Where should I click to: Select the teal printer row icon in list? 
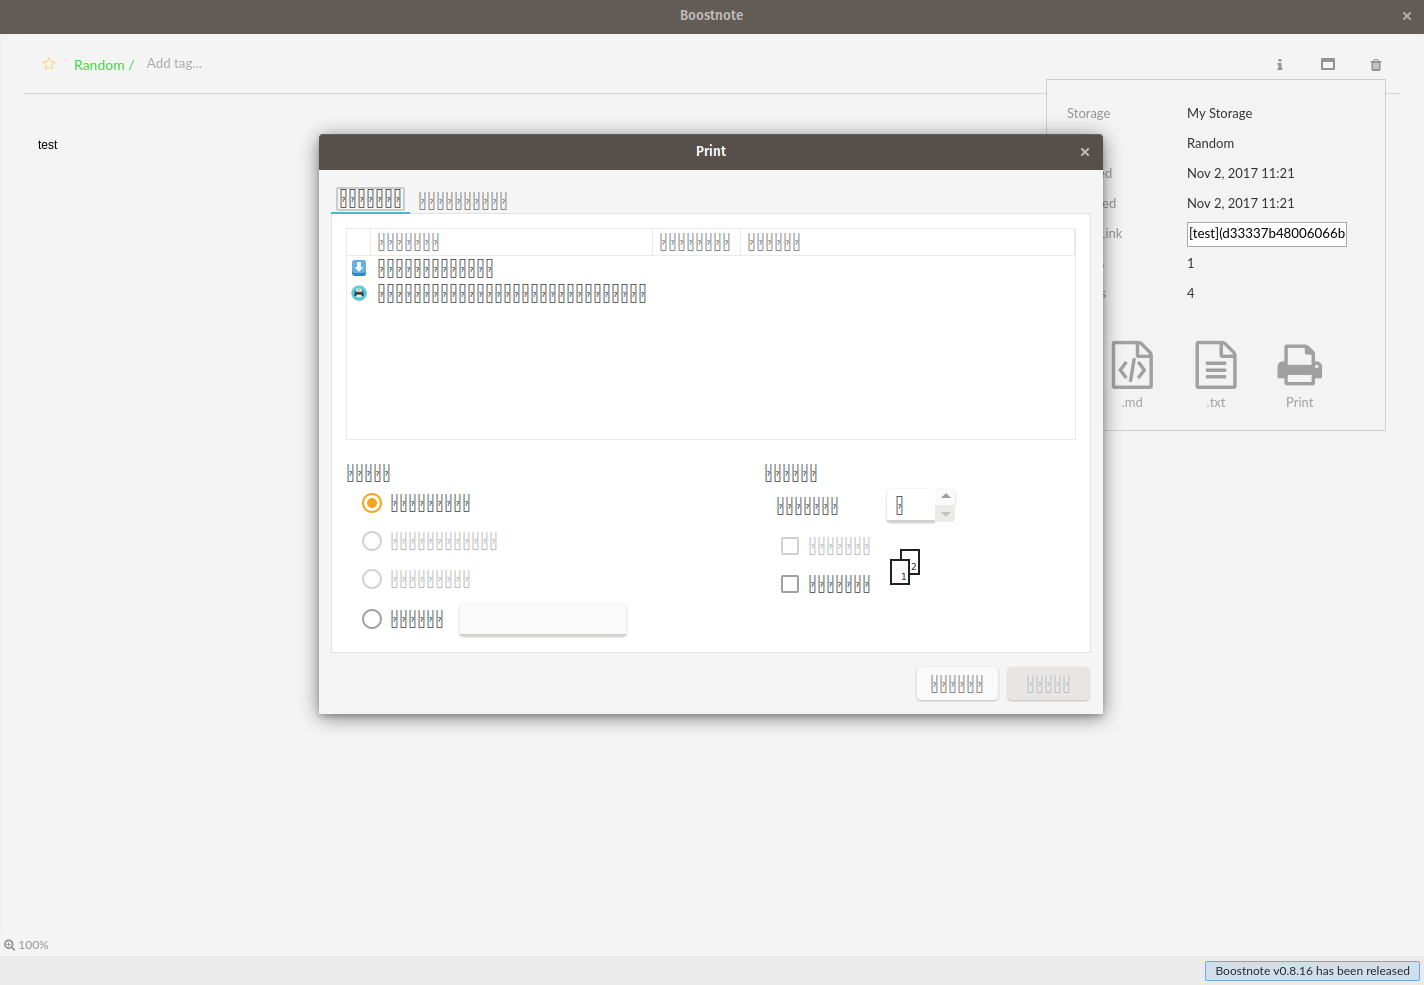pyautogui.click(x=359, y=293)
